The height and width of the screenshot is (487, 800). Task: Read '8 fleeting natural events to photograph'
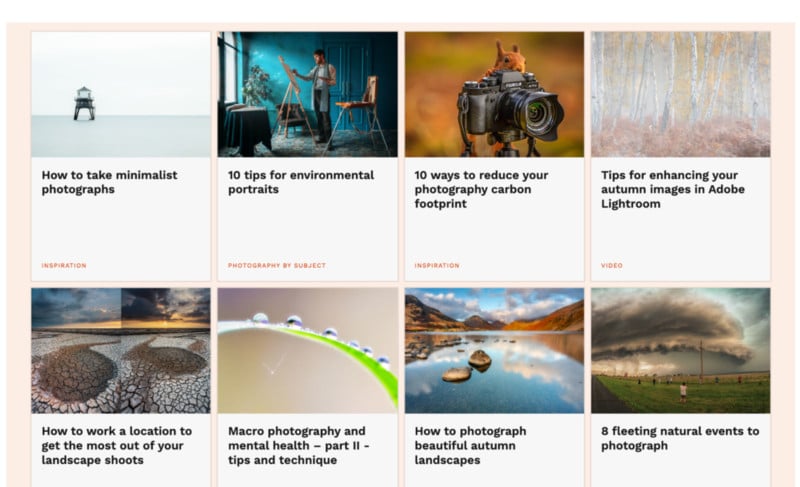(680, 439)
